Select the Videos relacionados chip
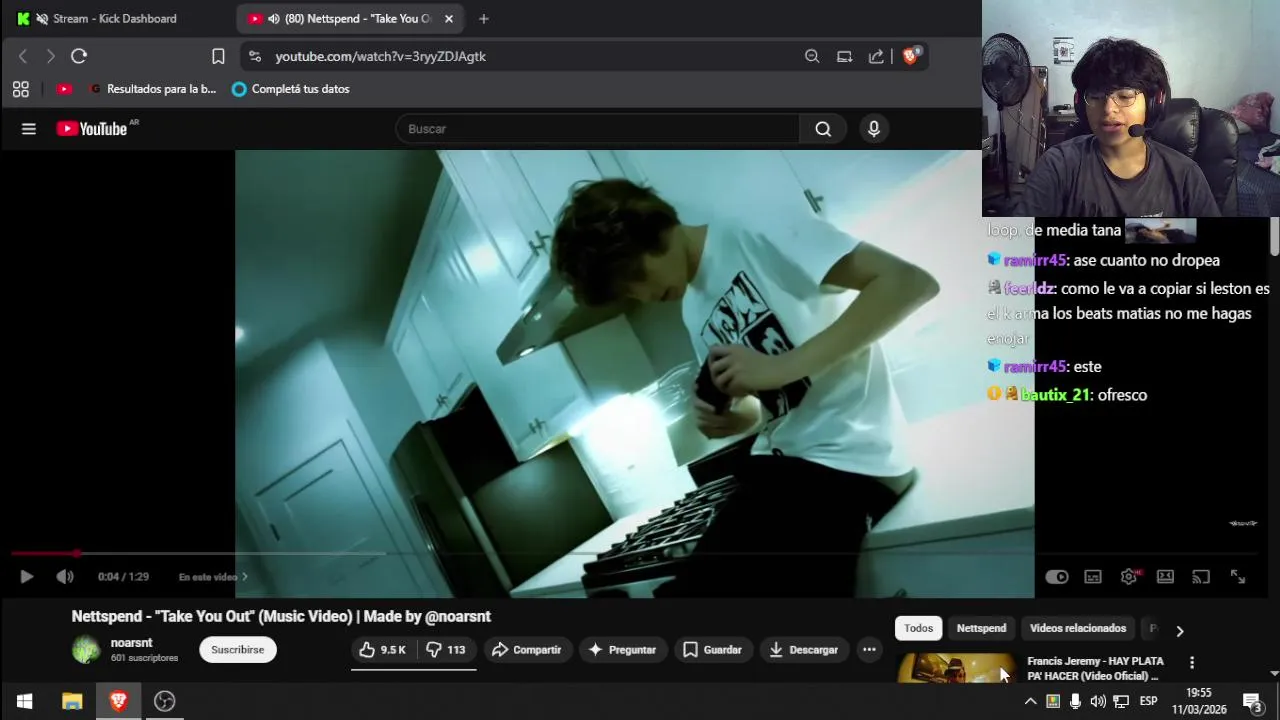This screenshot has height=720, width=1280. pos(1078,628)
